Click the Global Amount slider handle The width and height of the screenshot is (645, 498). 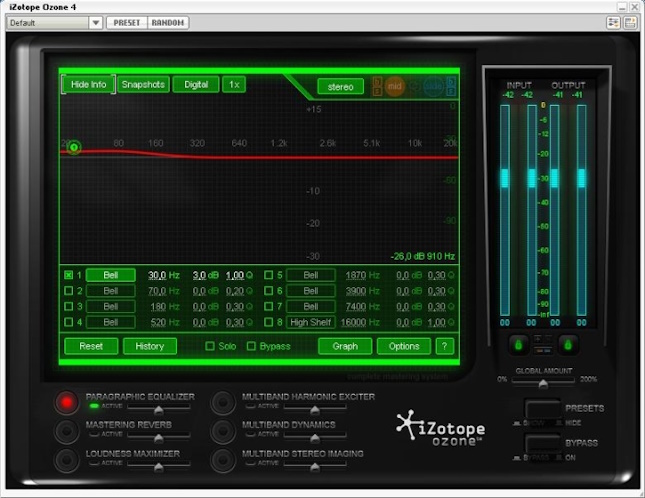click(x=543, y=384)
